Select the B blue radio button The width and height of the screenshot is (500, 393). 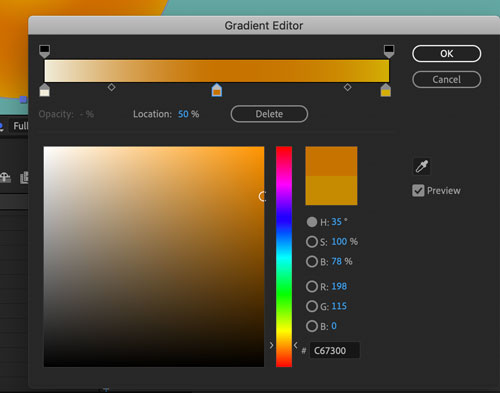coord(312,326)
